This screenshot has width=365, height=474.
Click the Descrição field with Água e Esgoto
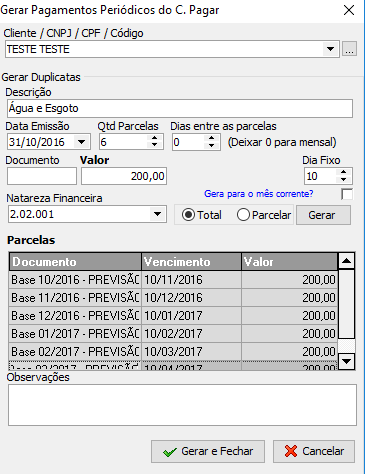pos(180,108)
